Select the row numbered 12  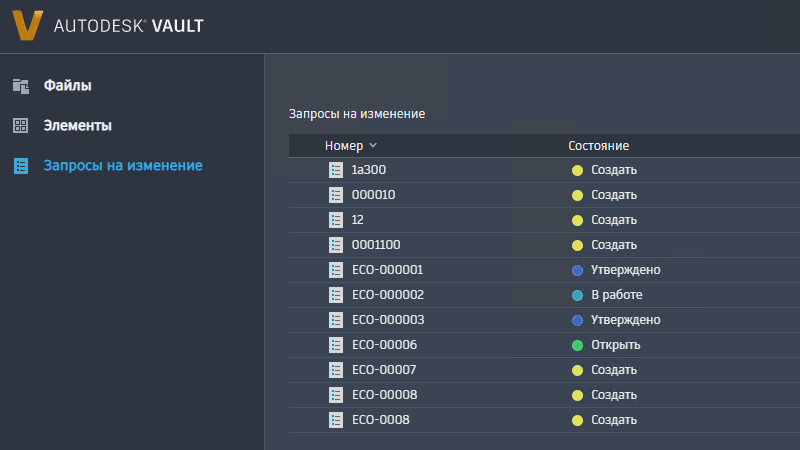point(358,220)
